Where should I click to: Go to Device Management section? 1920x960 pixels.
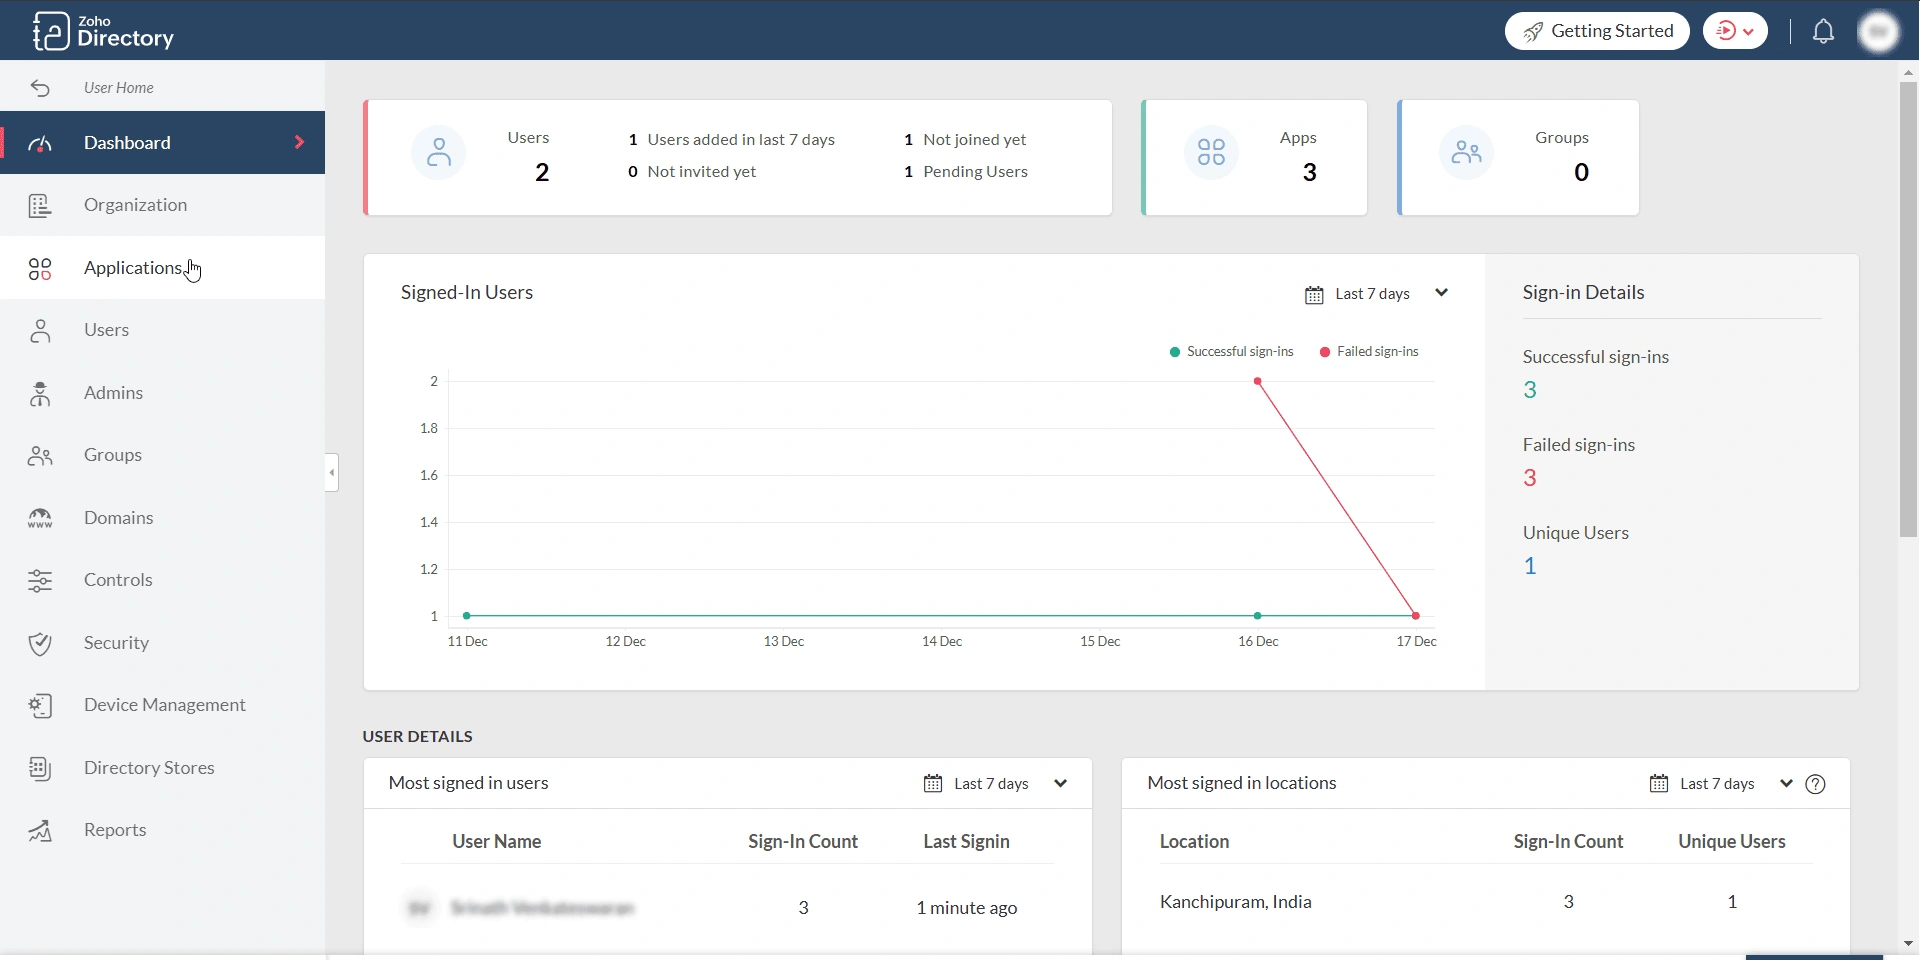point(164,705)
